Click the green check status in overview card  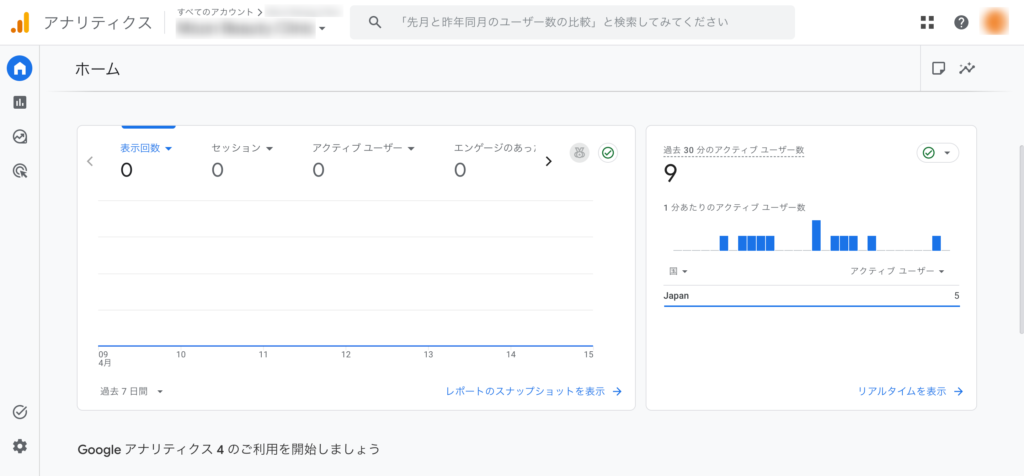tap(607, 153)
